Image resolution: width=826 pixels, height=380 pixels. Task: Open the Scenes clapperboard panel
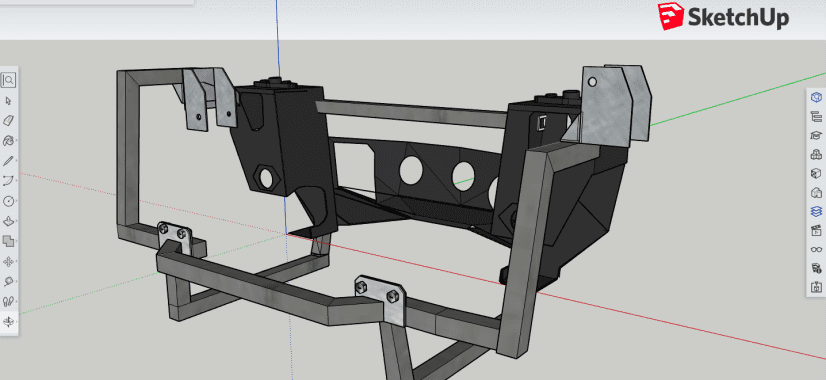click(816, 230)
